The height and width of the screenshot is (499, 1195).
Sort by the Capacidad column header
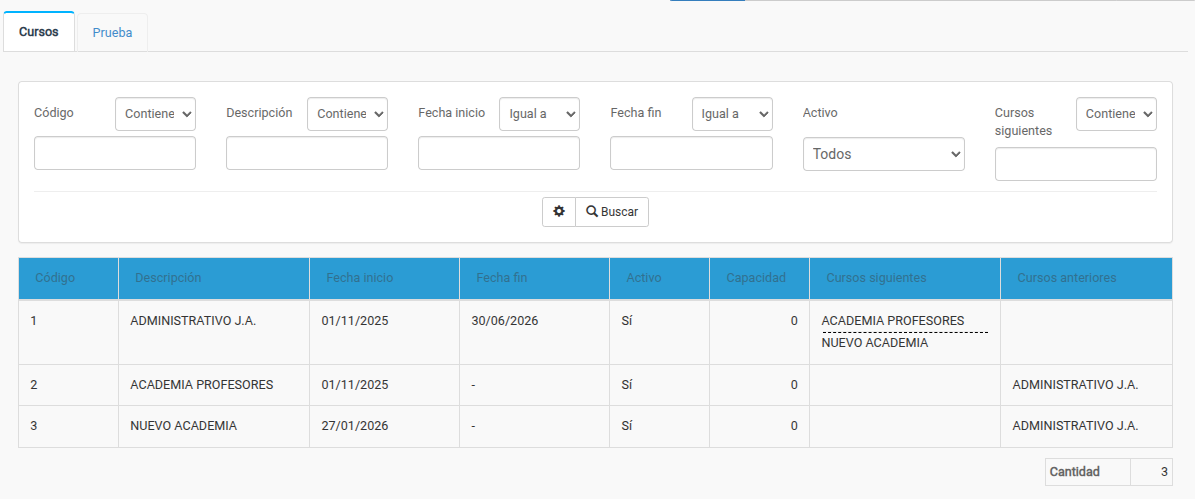pos(756,278)
